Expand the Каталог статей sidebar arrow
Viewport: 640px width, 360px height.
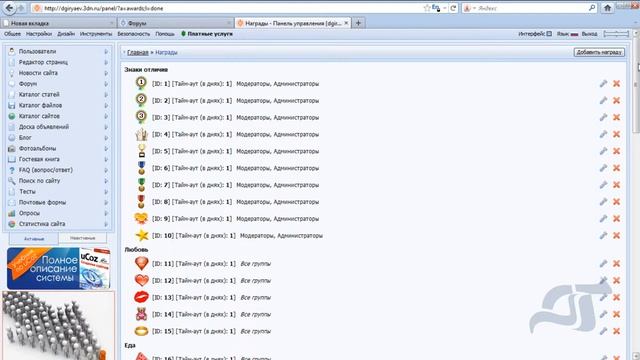[x=106, y=95]
